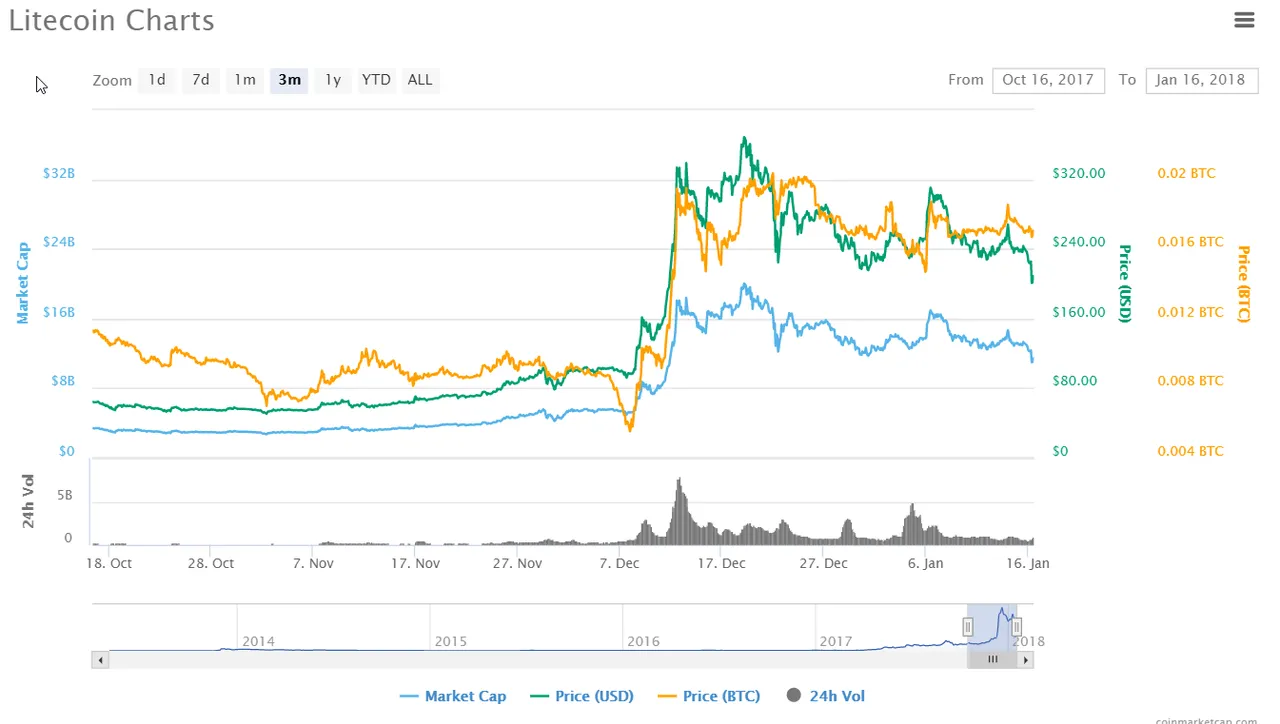This screenshot has height=724, width=1280.
Task: Click the $32B market cap axis label
Action: (x=58, y=173)
